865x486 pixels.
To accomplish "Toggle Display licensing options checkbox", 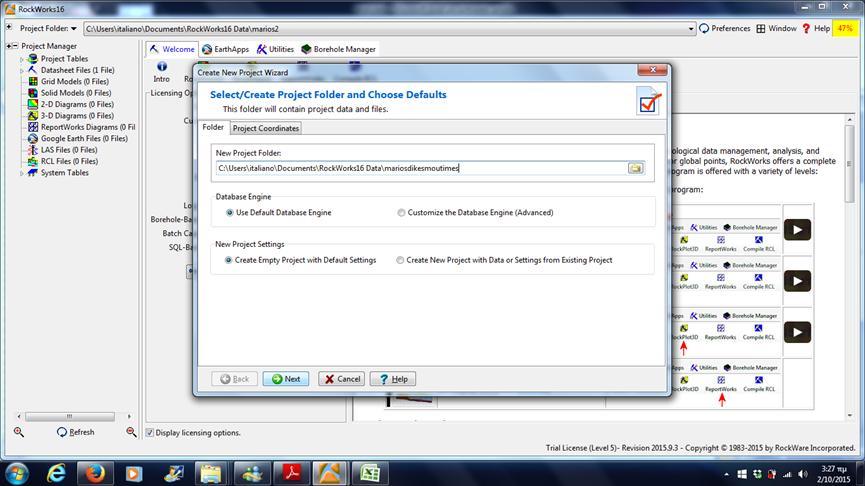I will click(x=149, y=432).
